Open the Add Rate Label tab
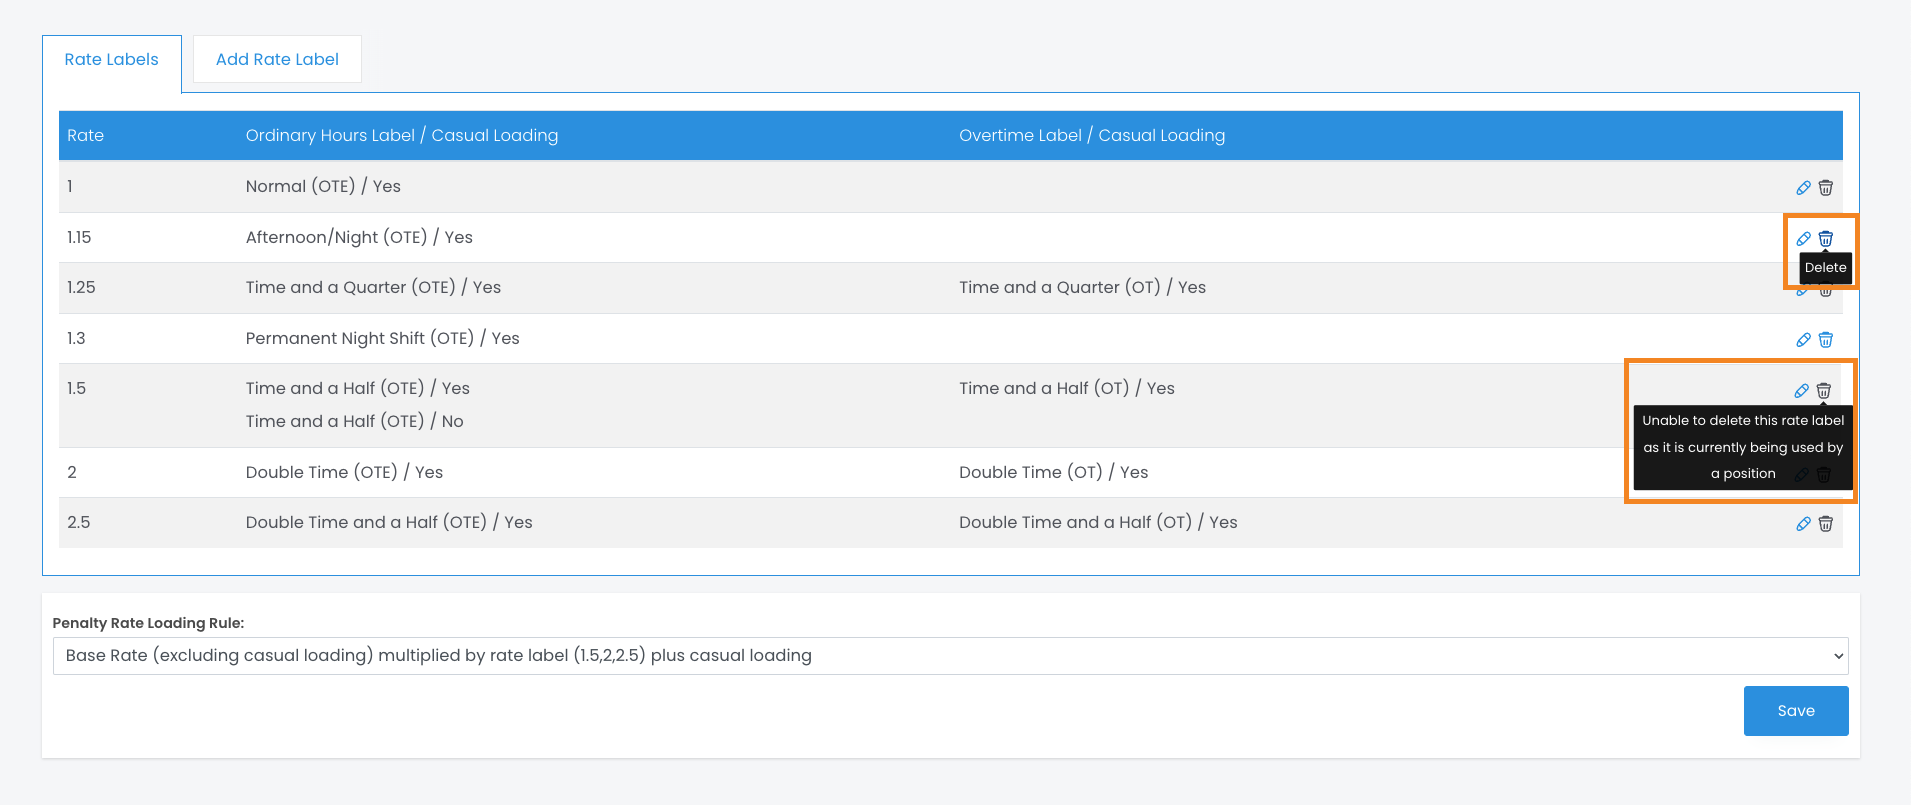Viewport: 1911px width, 805px height. (x=277, y=60)
